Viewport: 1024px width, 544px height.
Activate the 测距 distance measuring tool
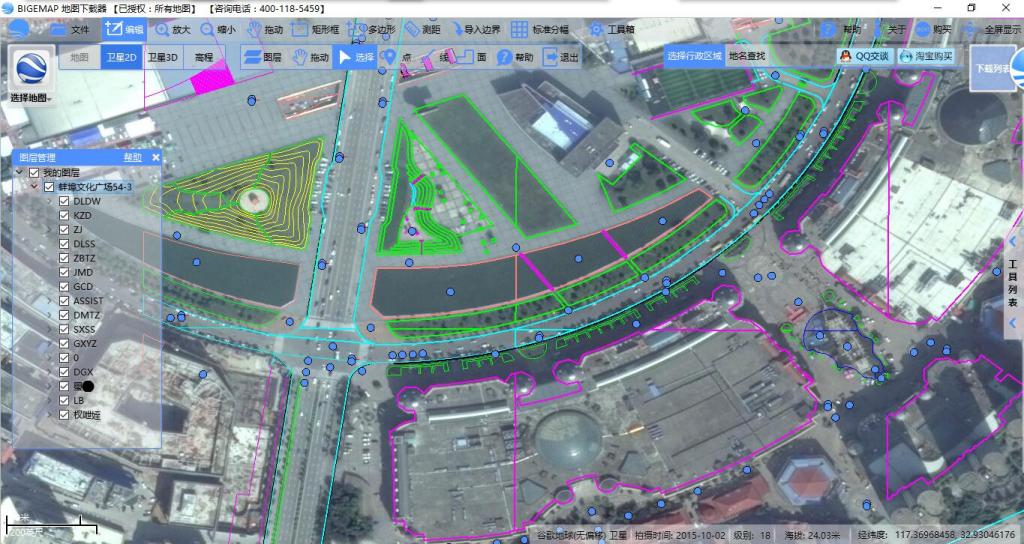point(423,29)
